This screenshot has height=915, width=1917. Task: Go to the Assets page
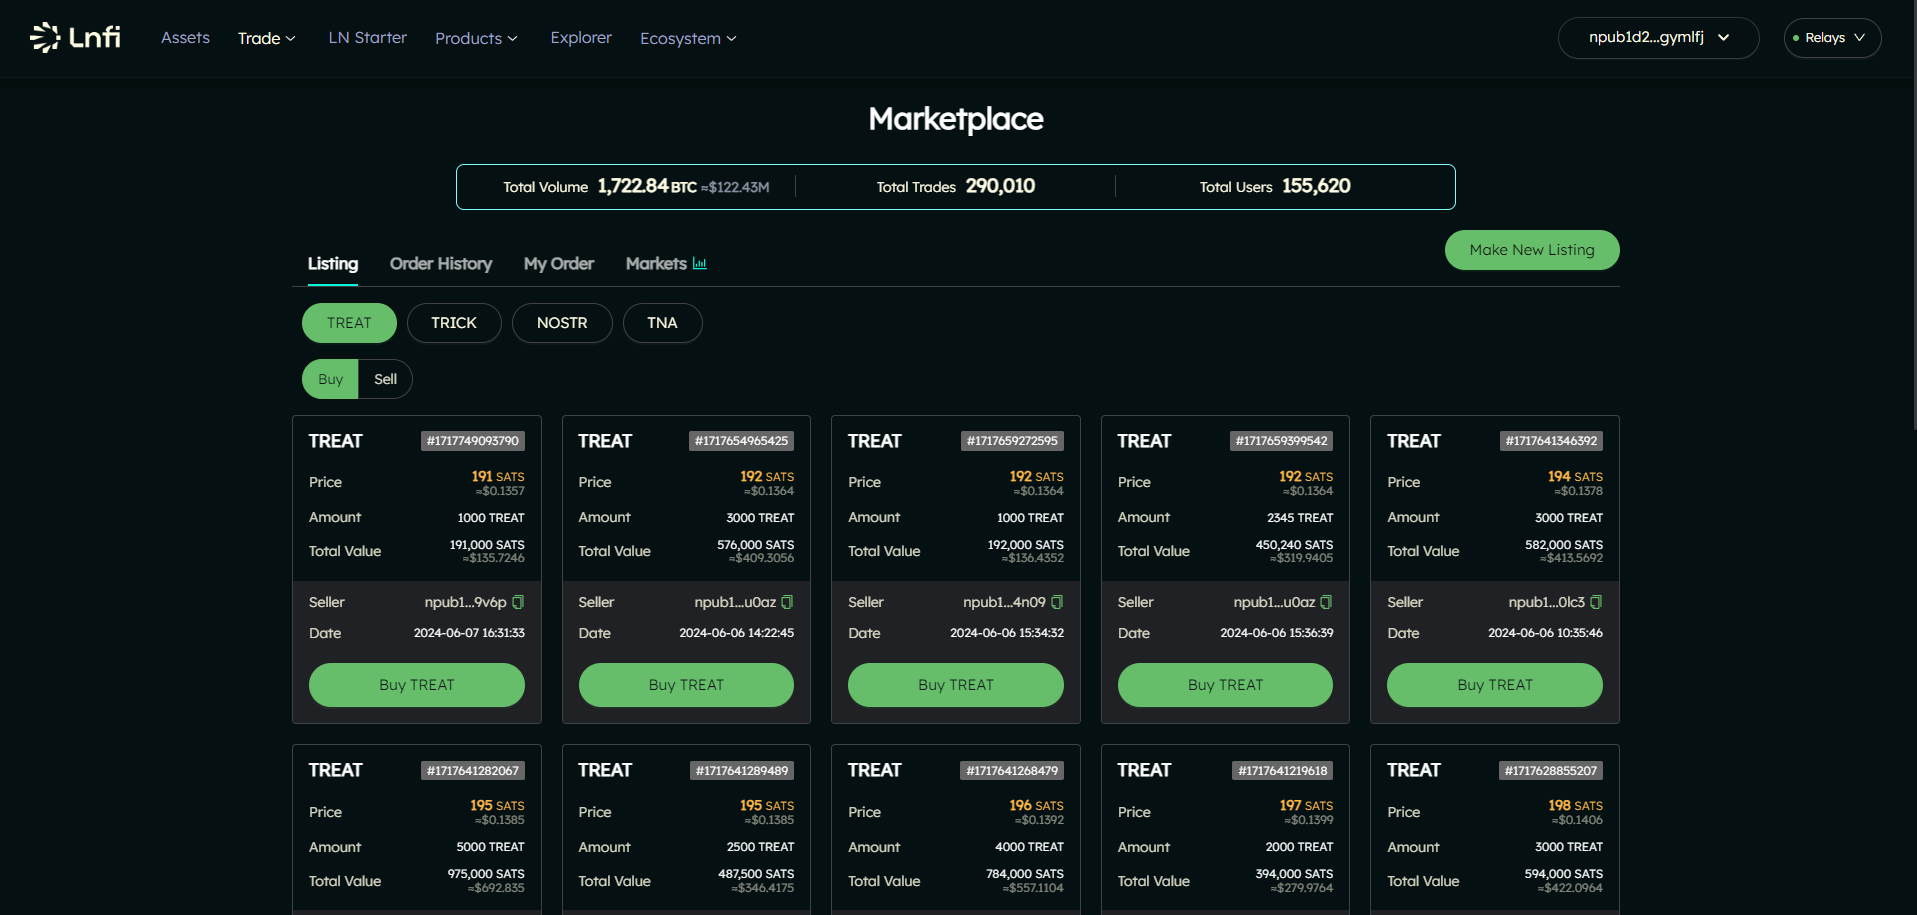[x=185, y=37]
